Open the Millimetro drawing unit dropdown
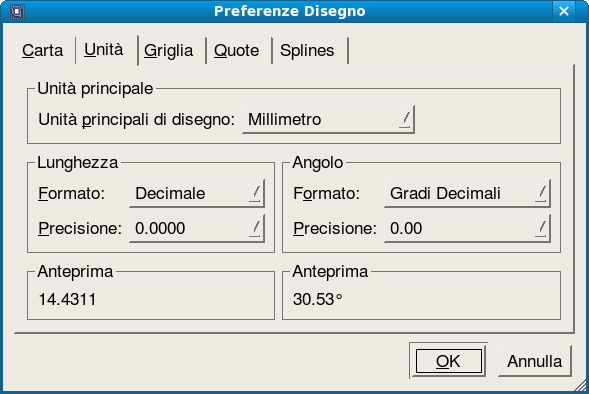Screen dimensions: 589x394 coord(328,119)
